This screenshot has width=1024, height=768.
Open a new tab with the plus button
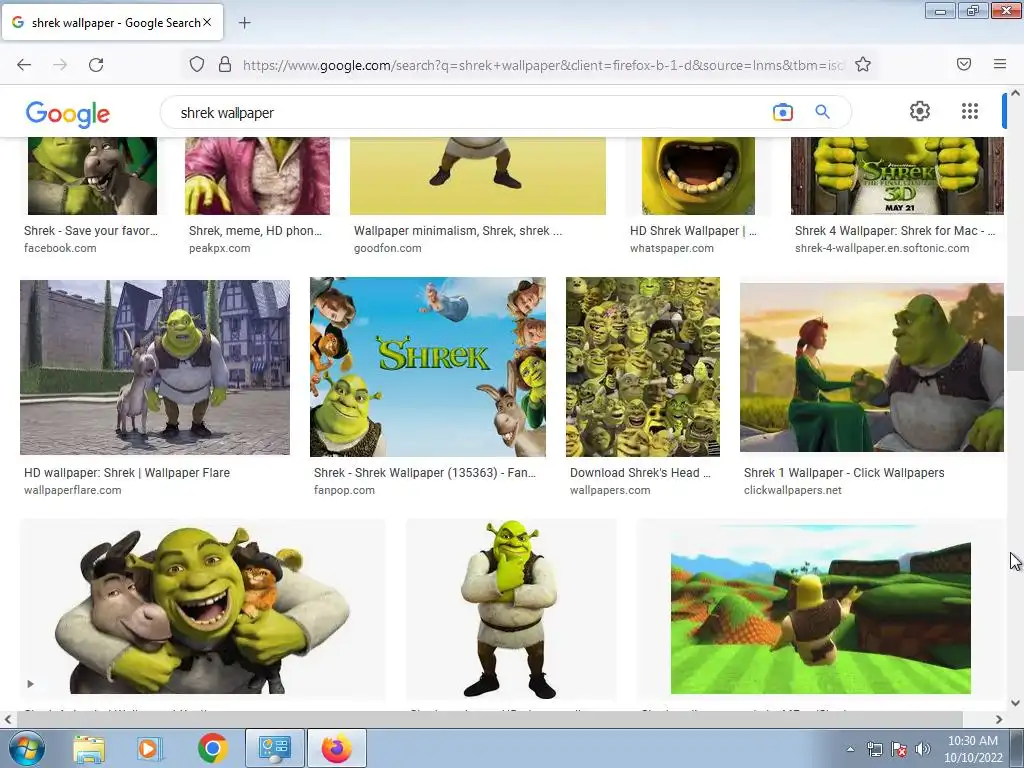(244, 23)
